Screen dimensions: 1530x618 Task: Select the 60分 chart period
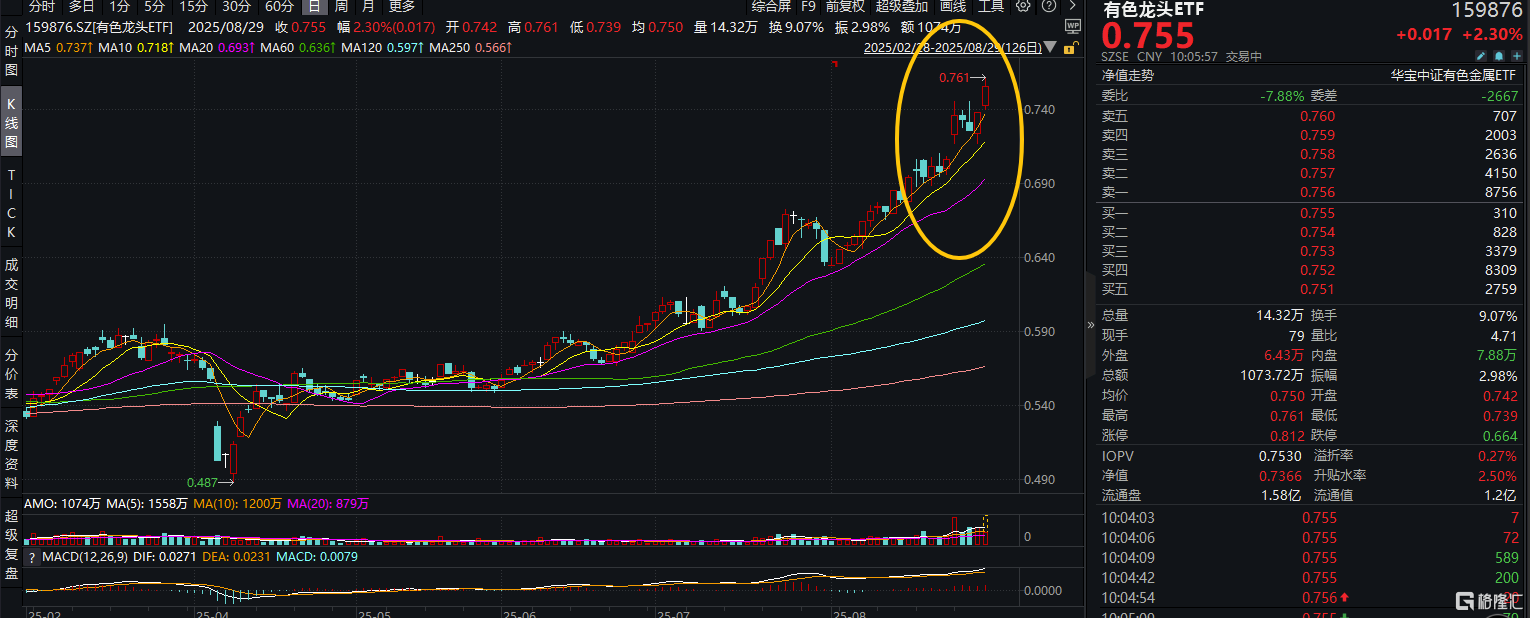(x=279, y=5)
